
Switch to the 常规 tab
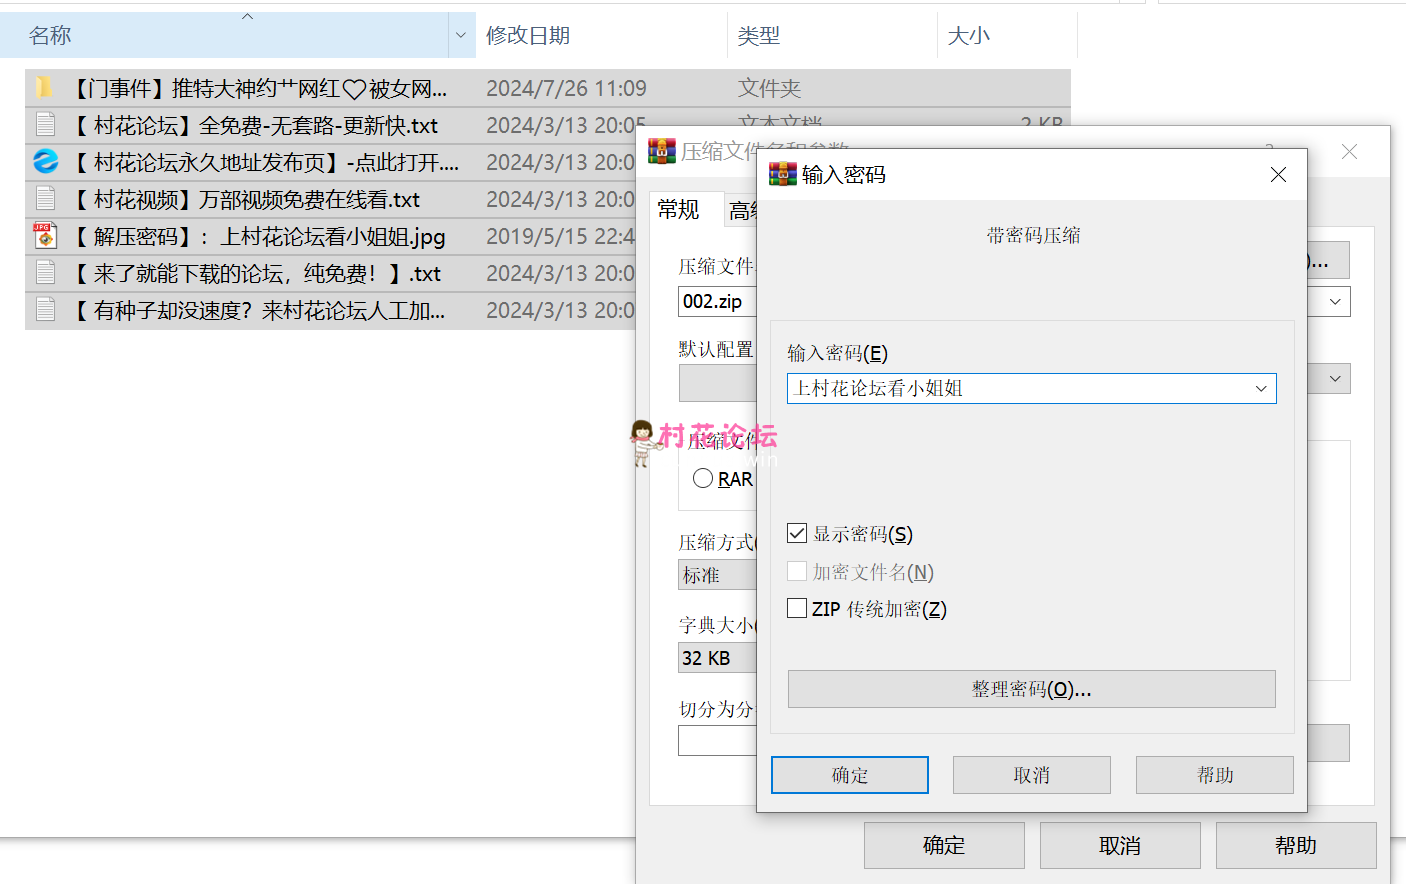click(679, 210)
